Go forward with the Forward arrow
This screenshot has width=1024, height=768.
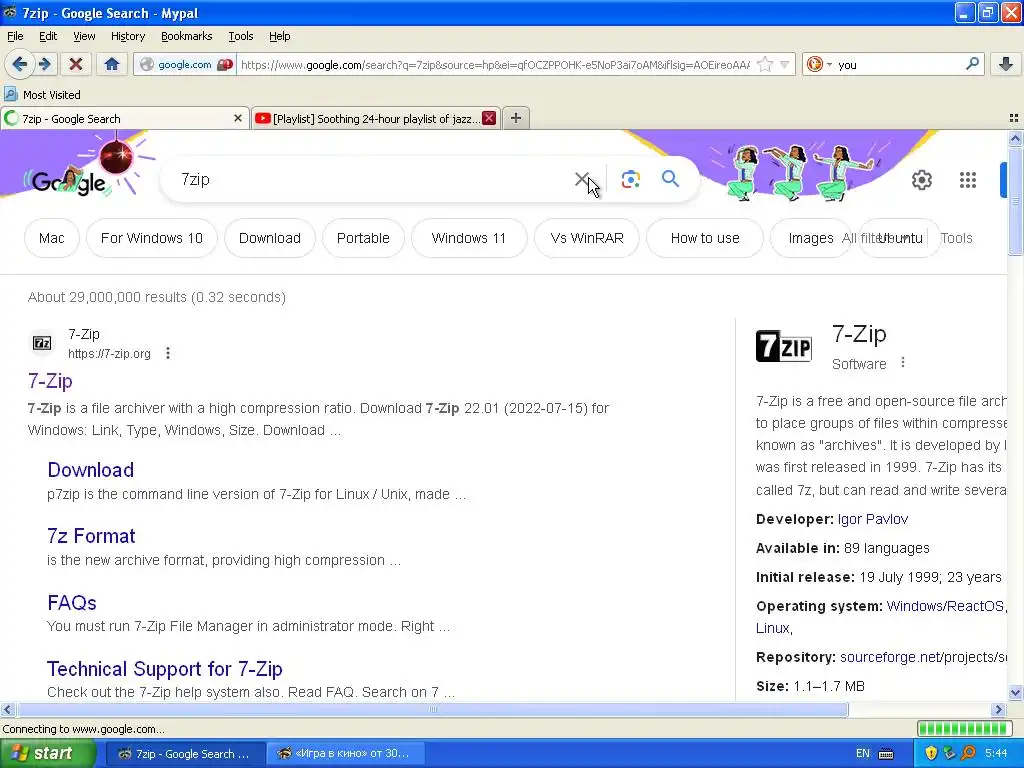[x=44, y=64]
